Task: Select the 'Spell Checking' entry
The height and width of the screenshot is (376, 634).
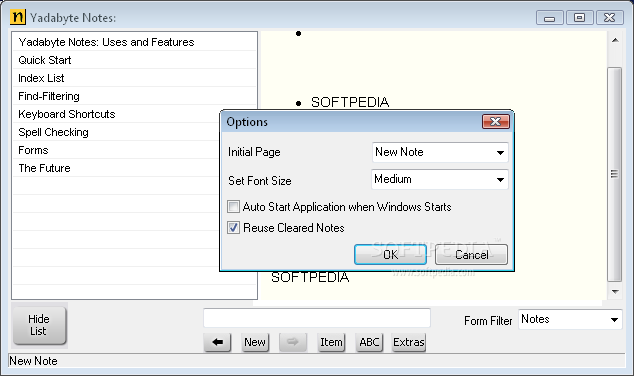Action: pos(117,132)
